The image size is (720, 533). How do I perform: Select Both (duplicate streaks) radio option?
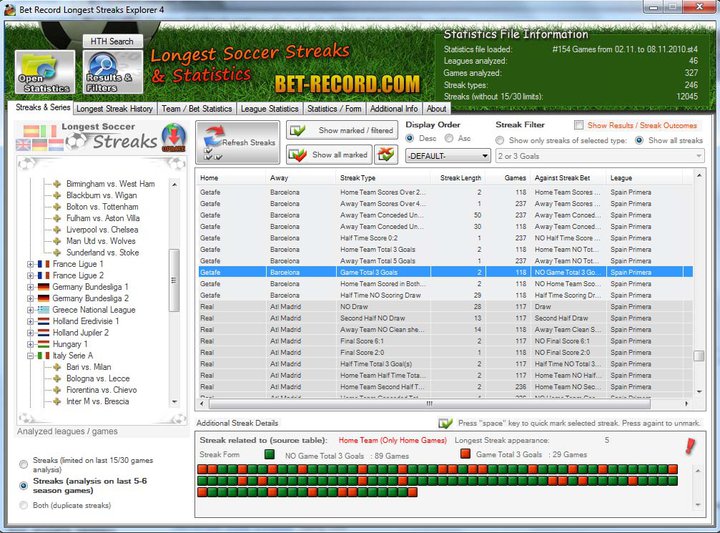(x=23, y=505)
